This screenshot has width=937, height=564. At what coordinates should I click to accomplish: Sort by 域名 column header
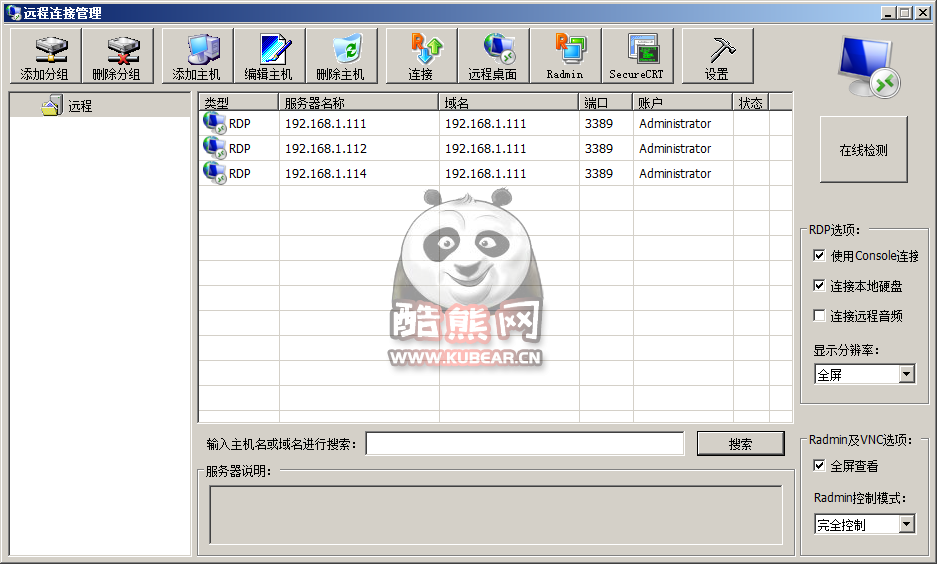509,103
